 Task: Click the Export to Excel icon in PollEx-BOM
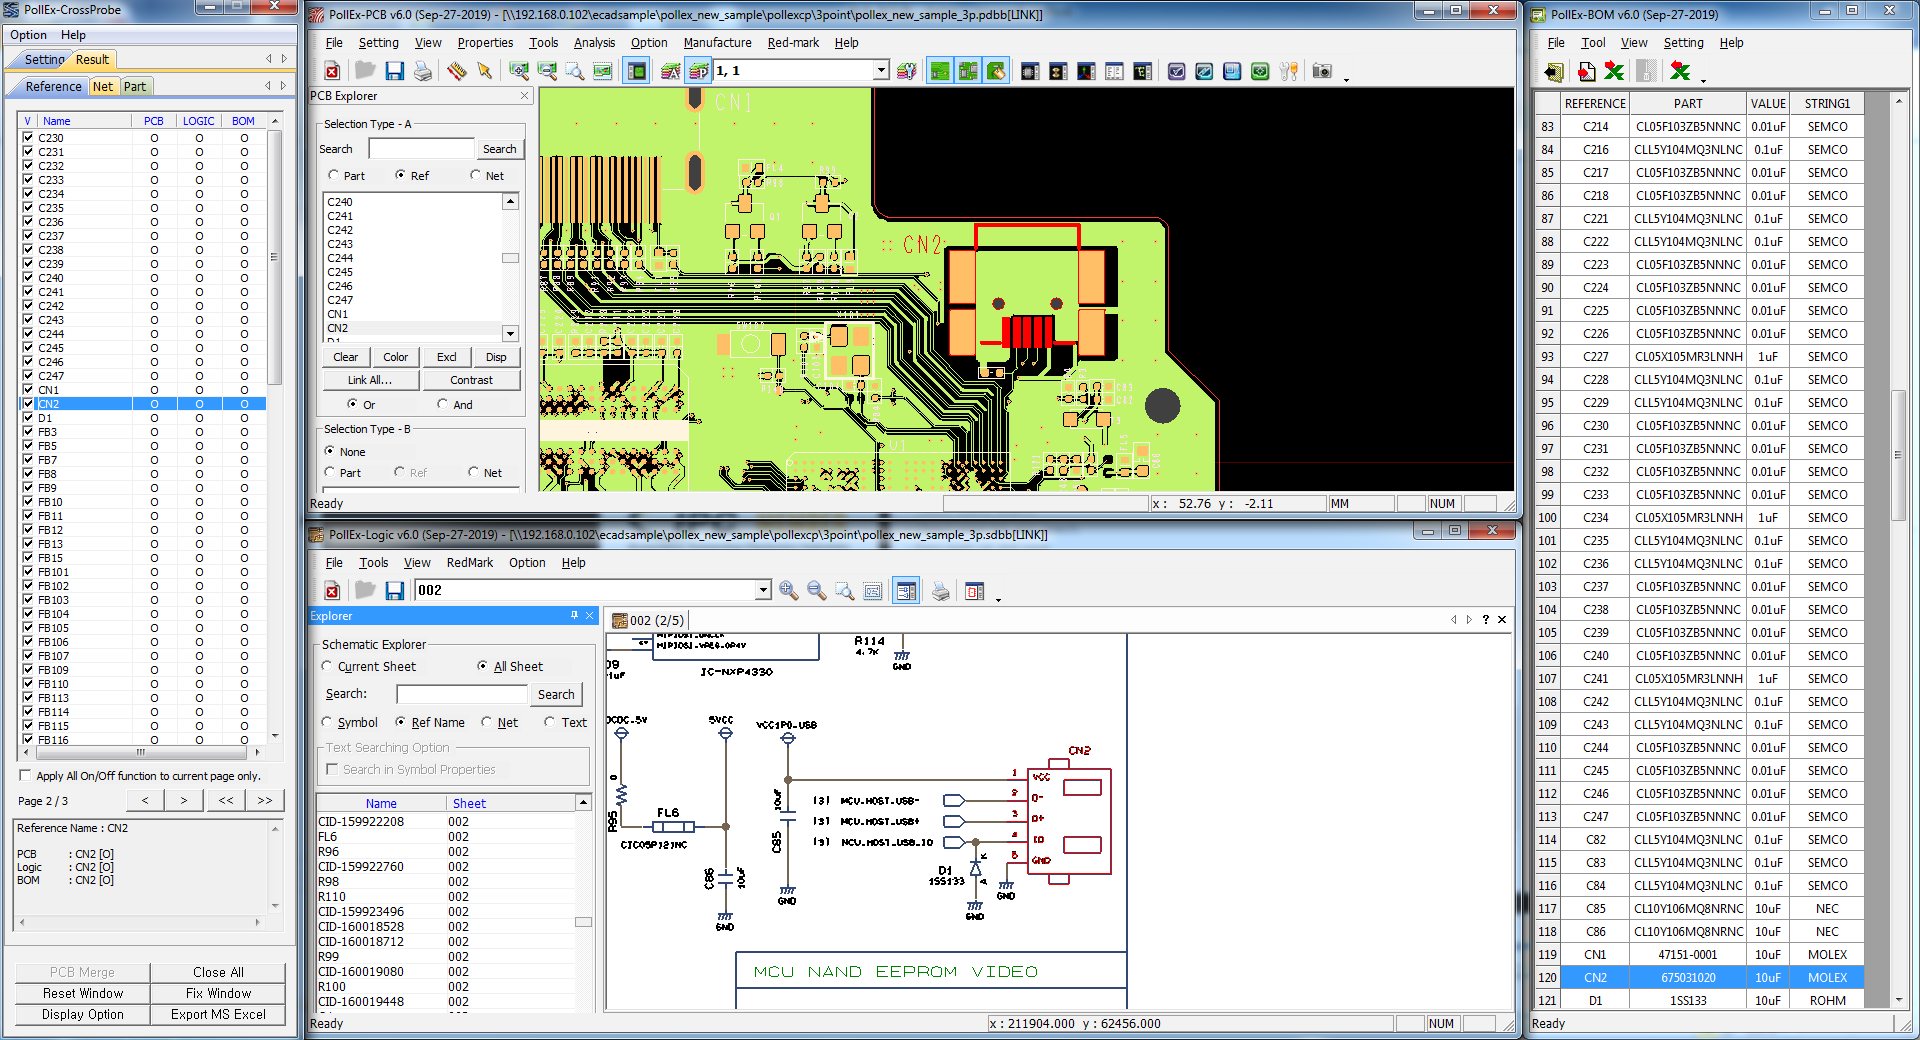point(1614,71)
